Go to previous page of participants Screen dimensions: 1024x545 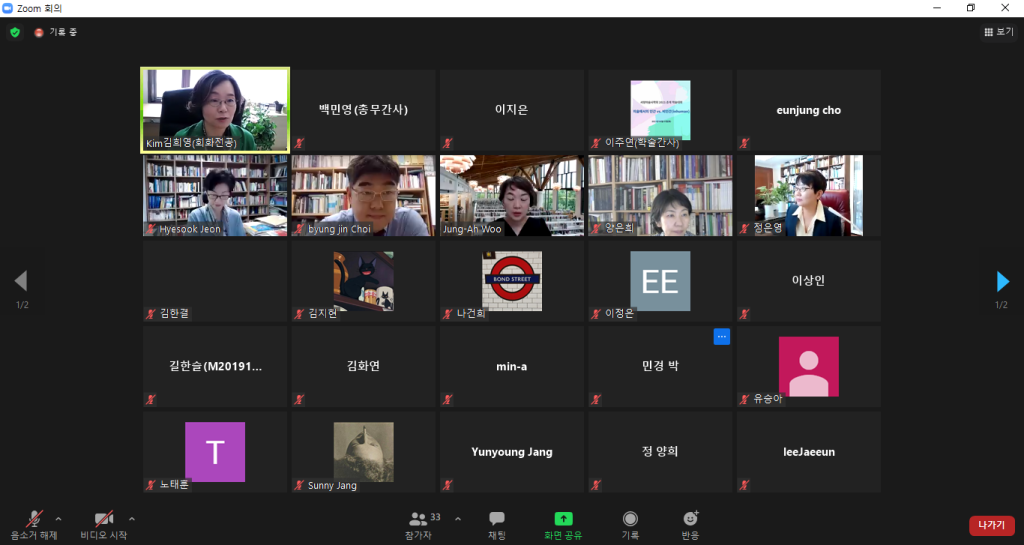pyautogui.click(x=20, y=281)
